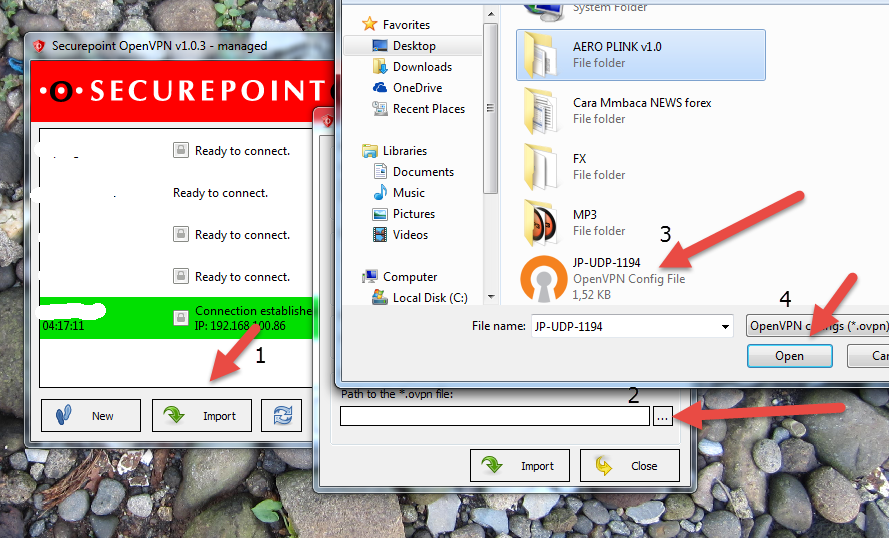Select JP-UDP-1194 OpenVPN config file icon

coord(544,278)
